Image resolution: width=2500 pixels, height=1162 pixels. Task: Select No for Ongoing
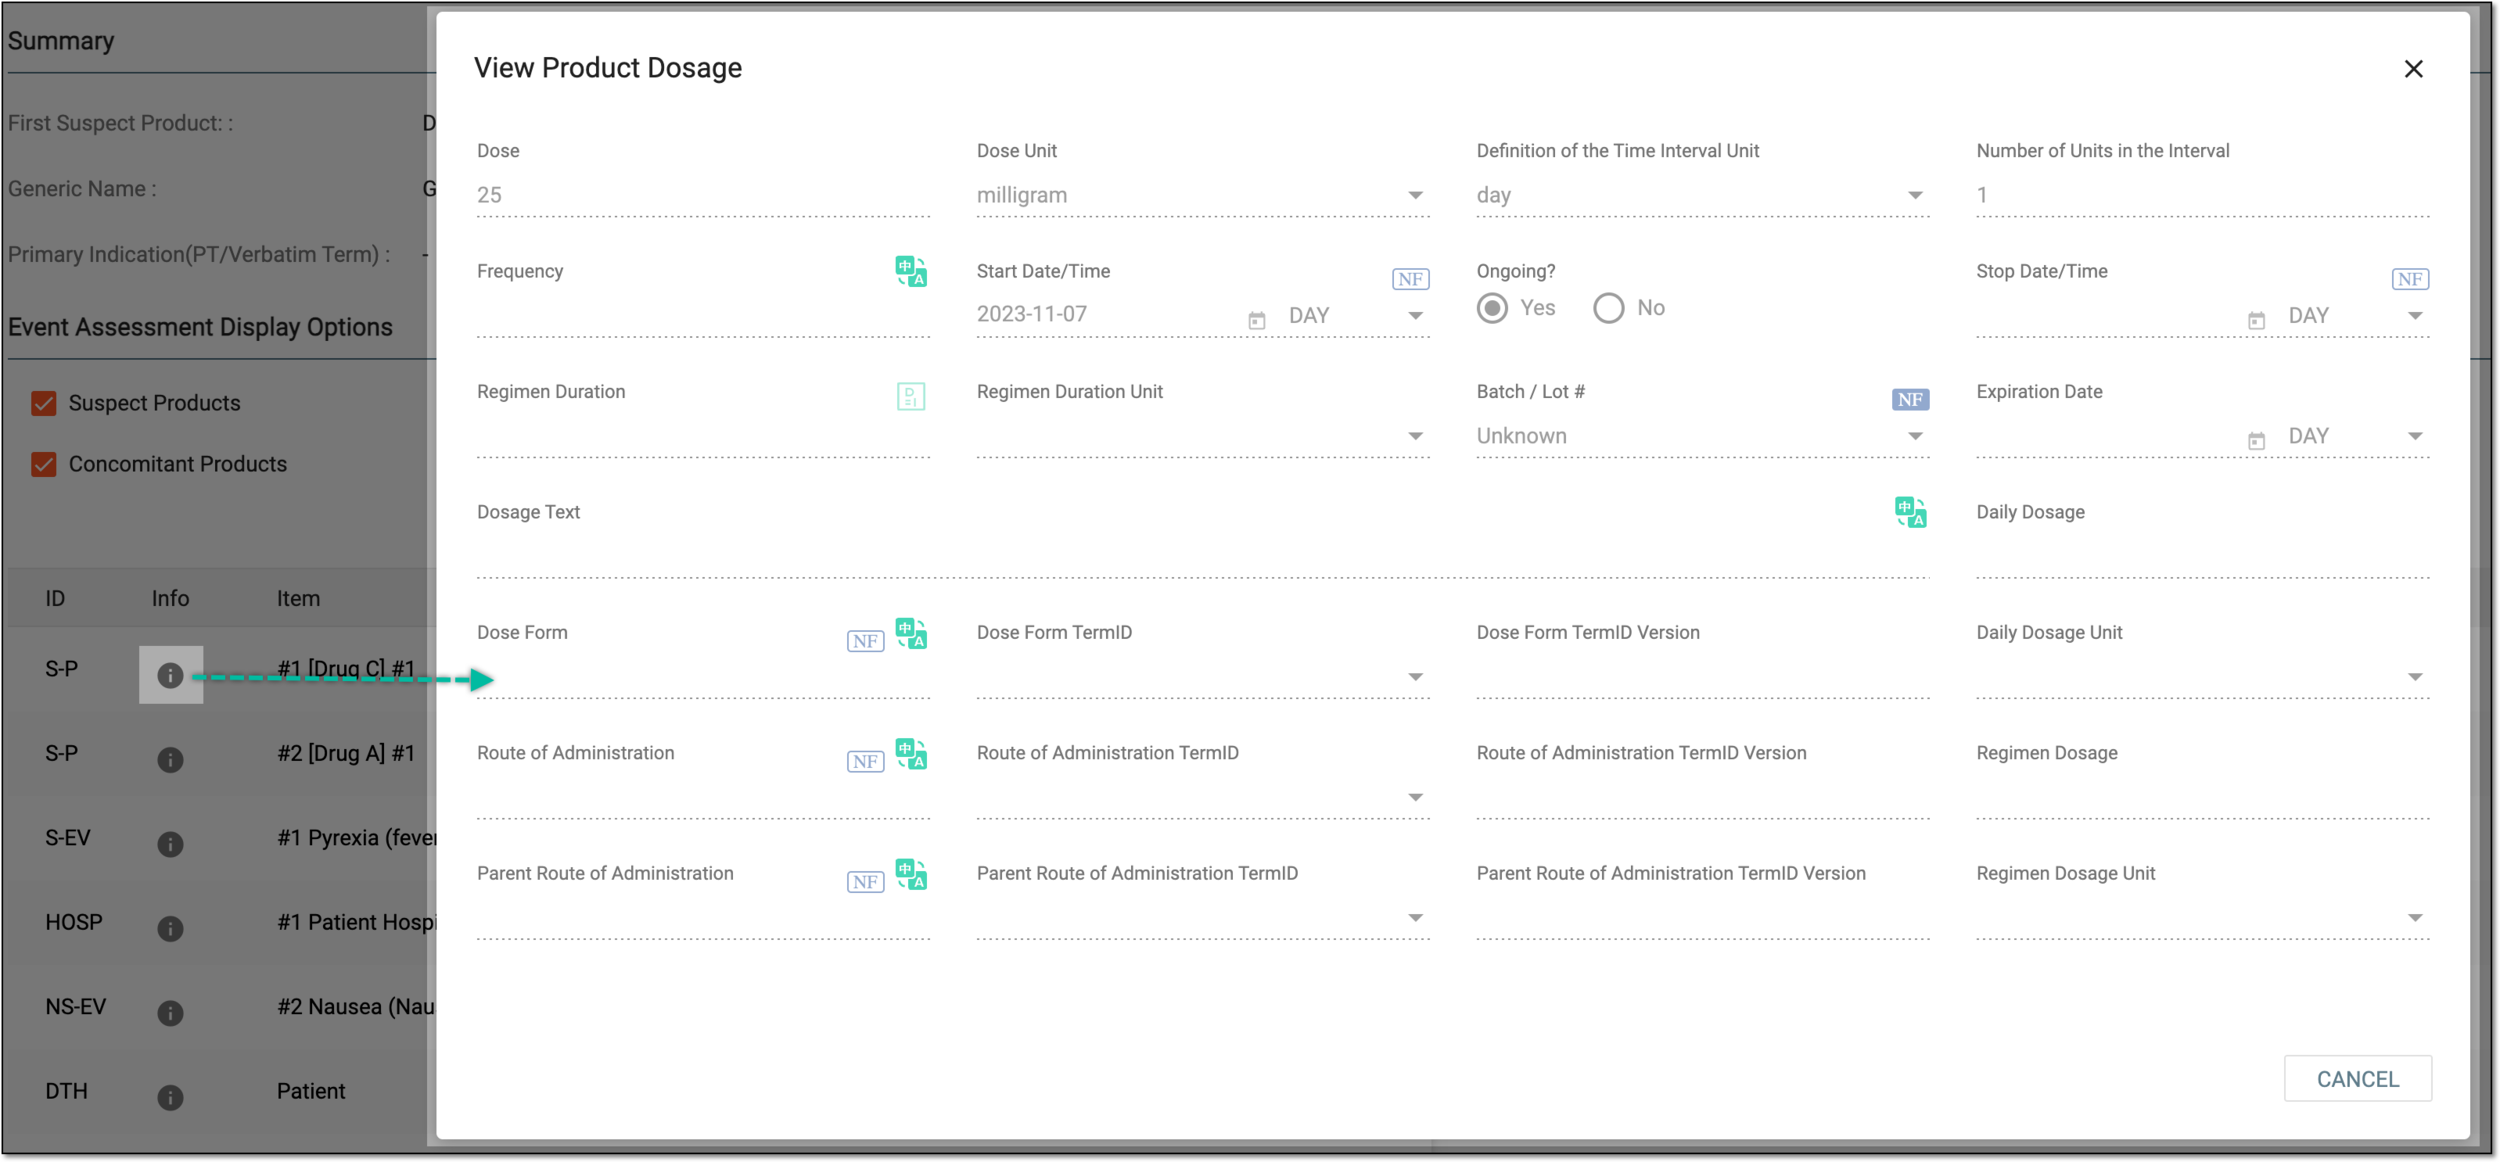[x=1608, y=308]
